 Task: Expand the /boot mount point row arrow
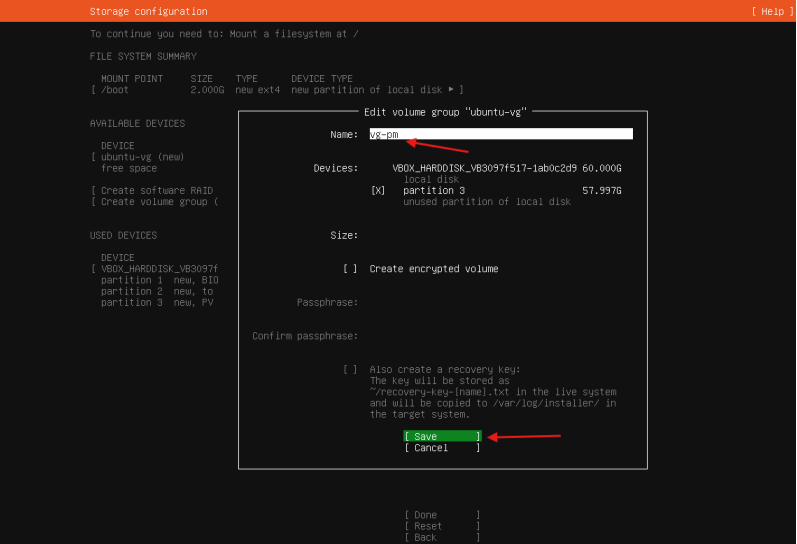(x=451, y=90)
